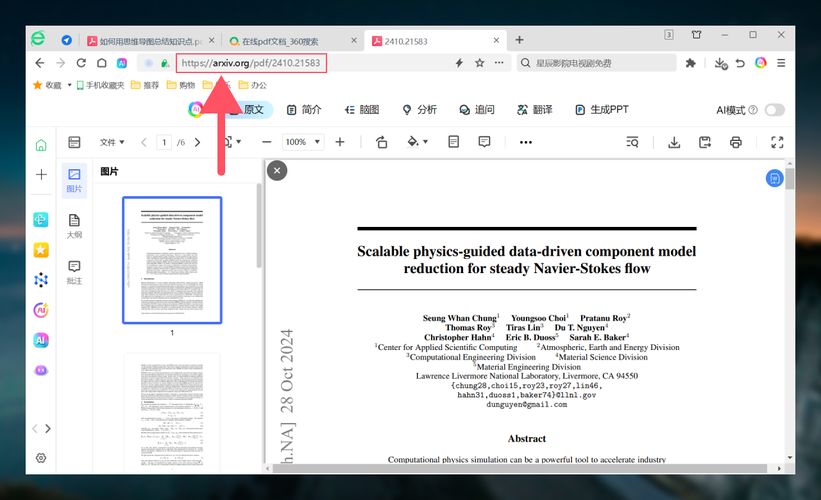Toggle the AI模式 switch
Viewport: 821px width, 500px height.
pos(774,110)
